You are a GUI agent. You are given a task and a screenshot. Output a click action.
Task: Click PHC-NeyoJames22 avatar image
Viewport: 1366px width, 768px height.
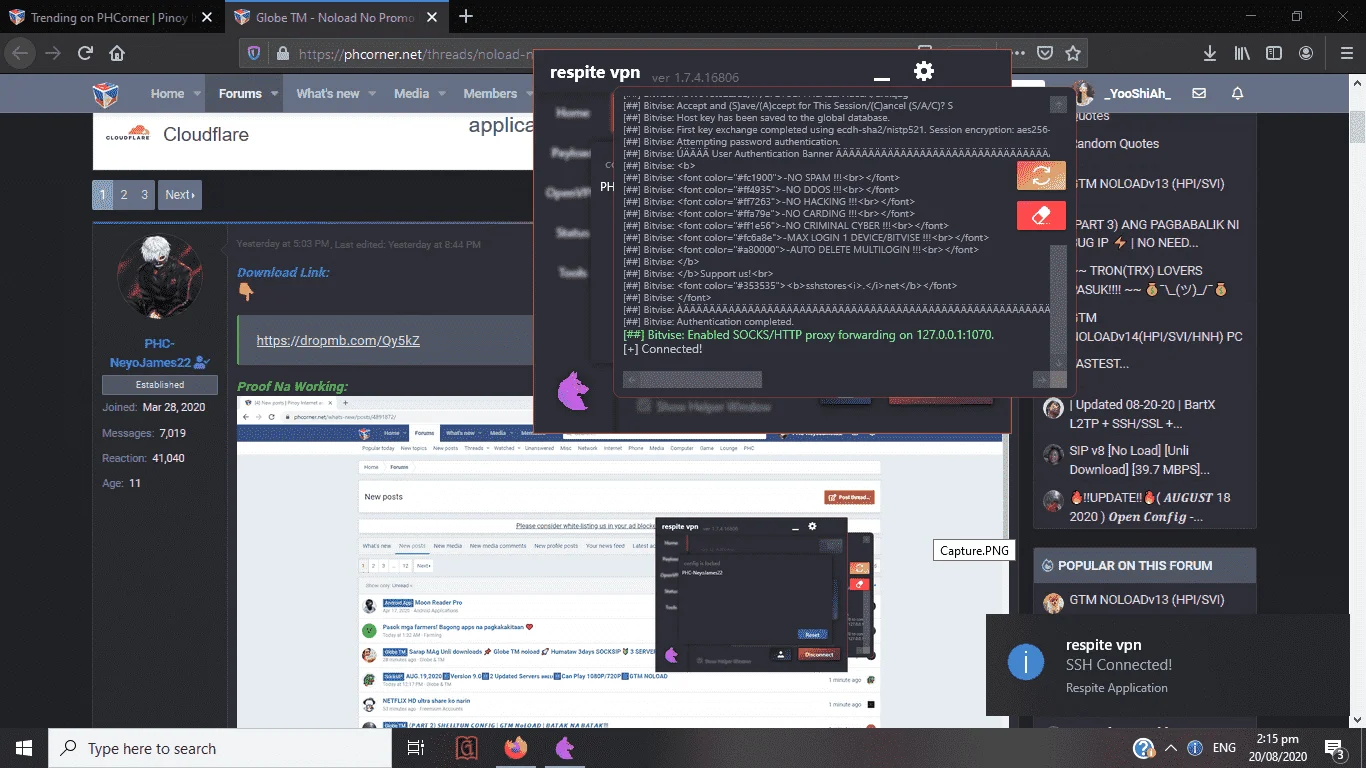[x=160, y=278]
